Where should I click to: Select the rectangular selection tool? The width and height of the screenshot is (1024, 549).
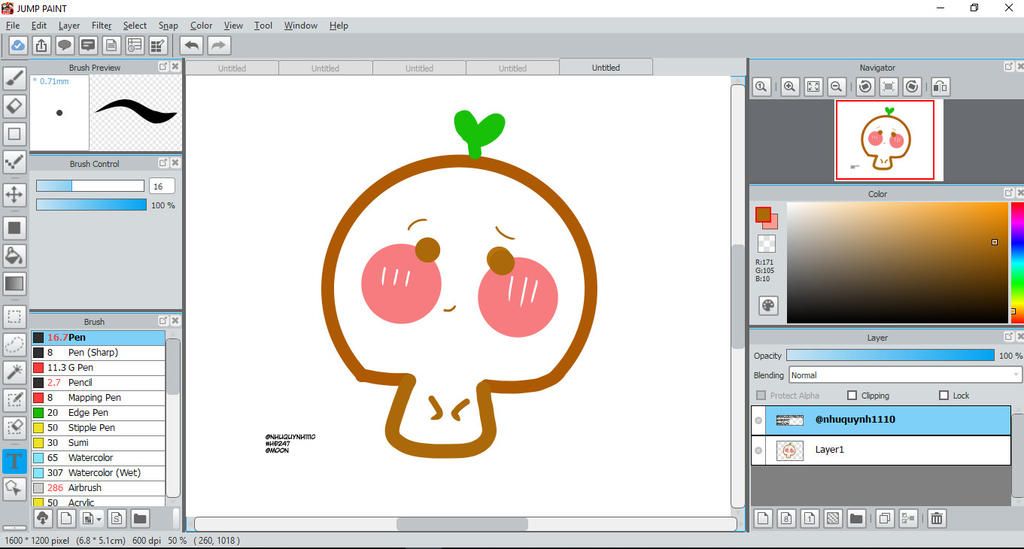point(14,317)
